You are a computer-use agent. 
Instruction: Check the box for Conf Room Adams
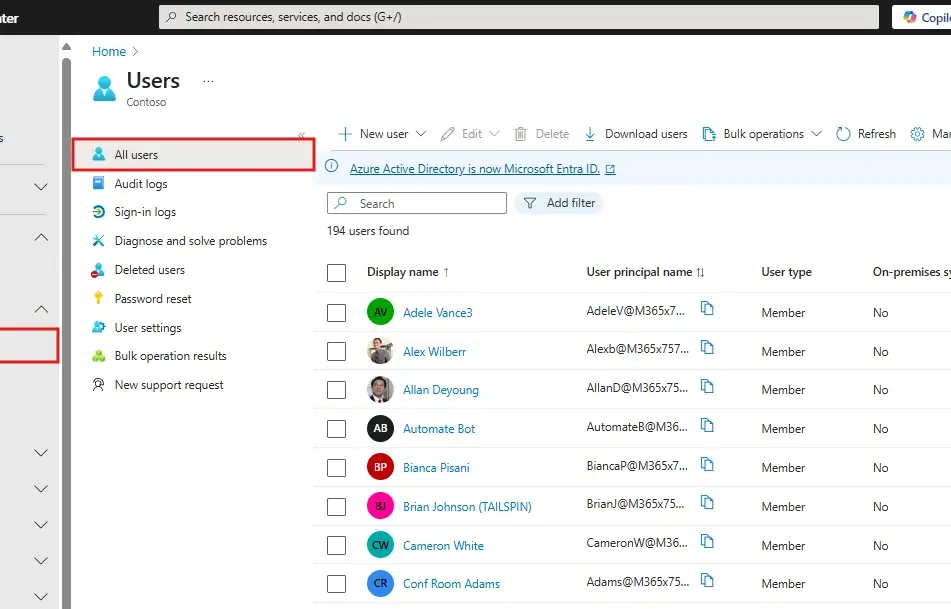(x=337, y=583)
